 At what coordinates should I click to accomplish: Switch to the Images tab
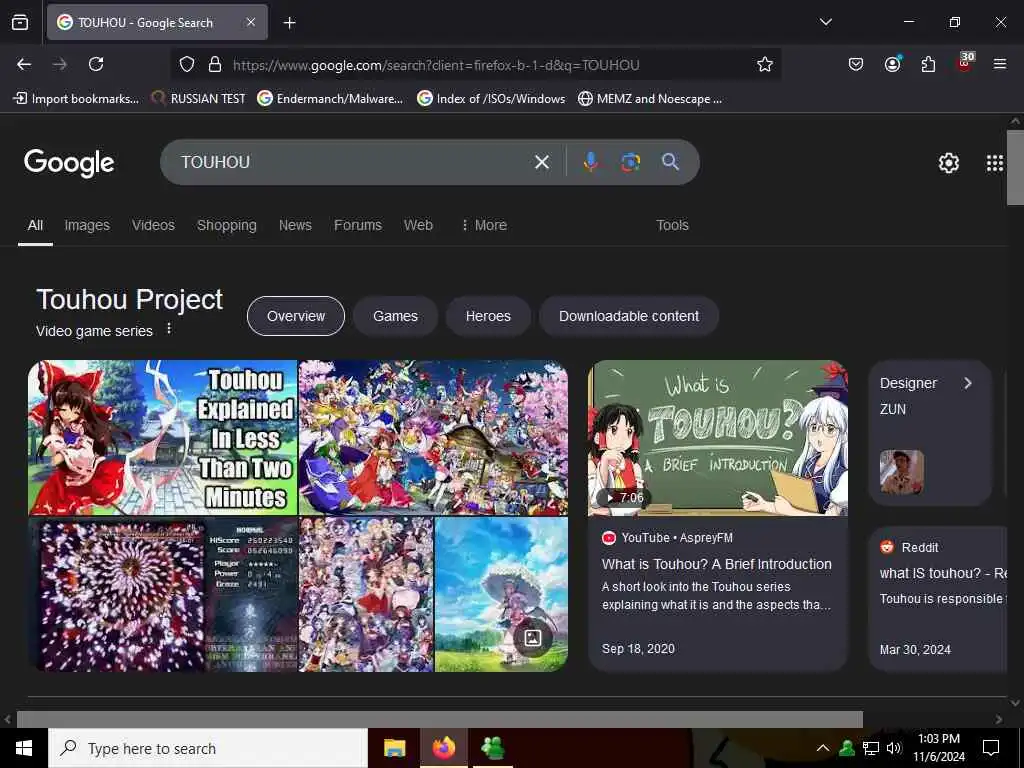coord(87,225)
